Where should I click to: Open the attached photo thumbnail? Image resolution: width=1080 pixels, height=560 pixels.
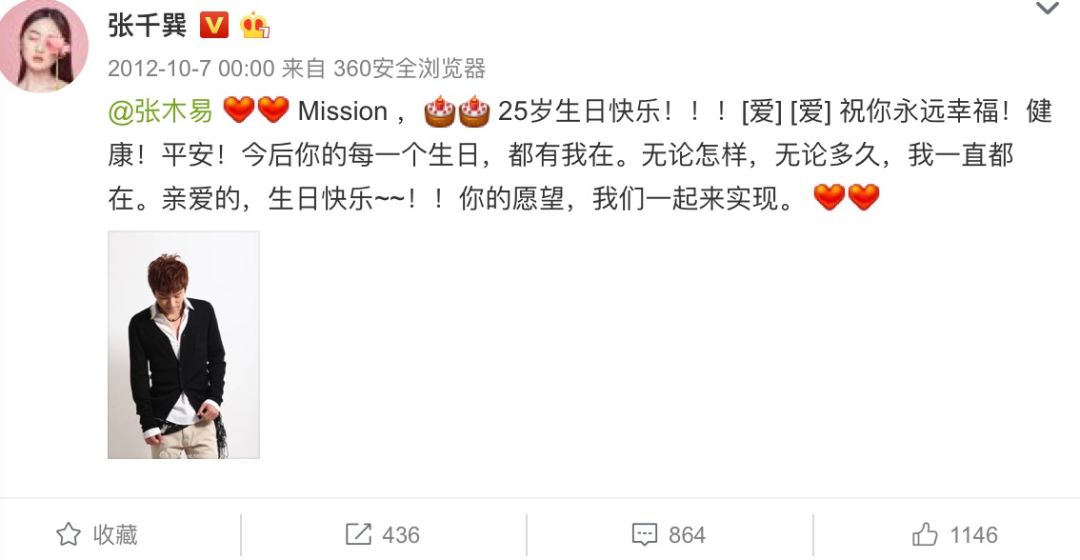click(184, 344)
